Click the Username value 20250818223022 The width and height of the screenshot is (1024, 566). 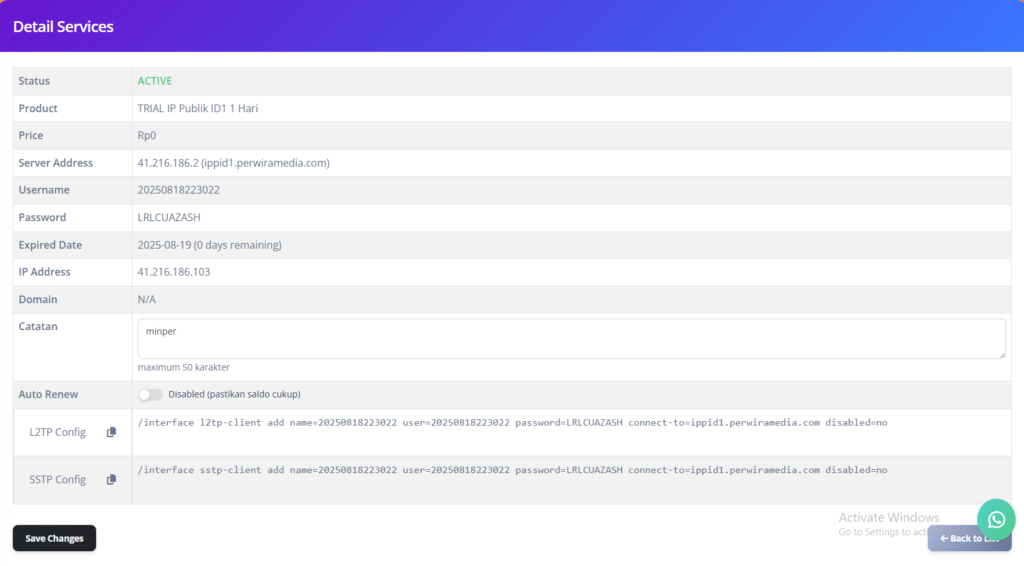point(178,190)
